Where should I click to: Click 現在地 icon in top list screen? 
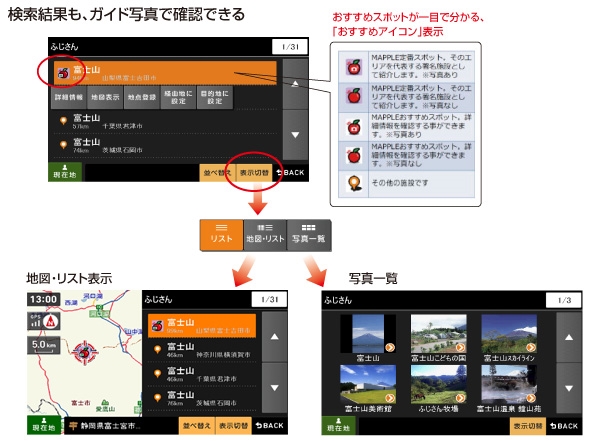coord(65,172)
